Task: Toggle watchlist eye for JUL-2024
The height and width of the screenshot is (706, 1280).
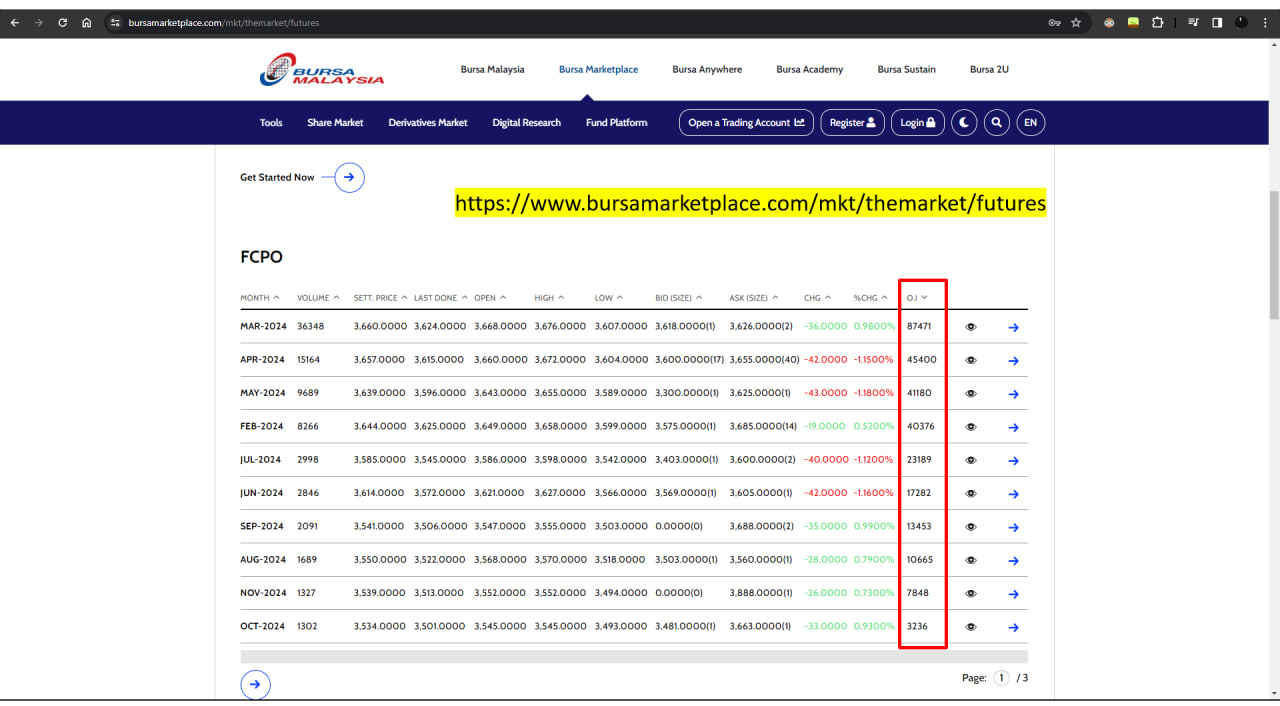Action: click(970, 460)
